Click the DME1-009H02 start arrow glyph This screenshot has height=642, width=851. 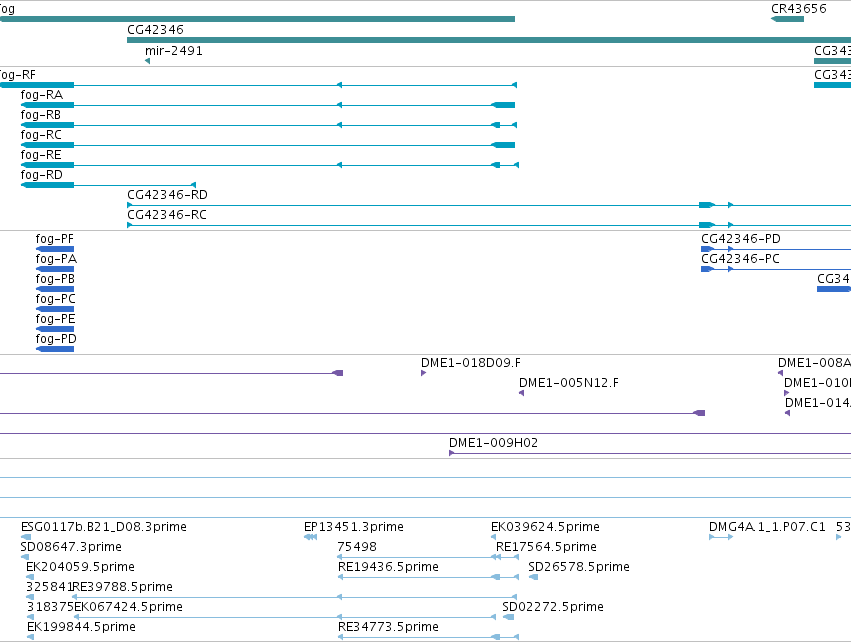point(452,453)
